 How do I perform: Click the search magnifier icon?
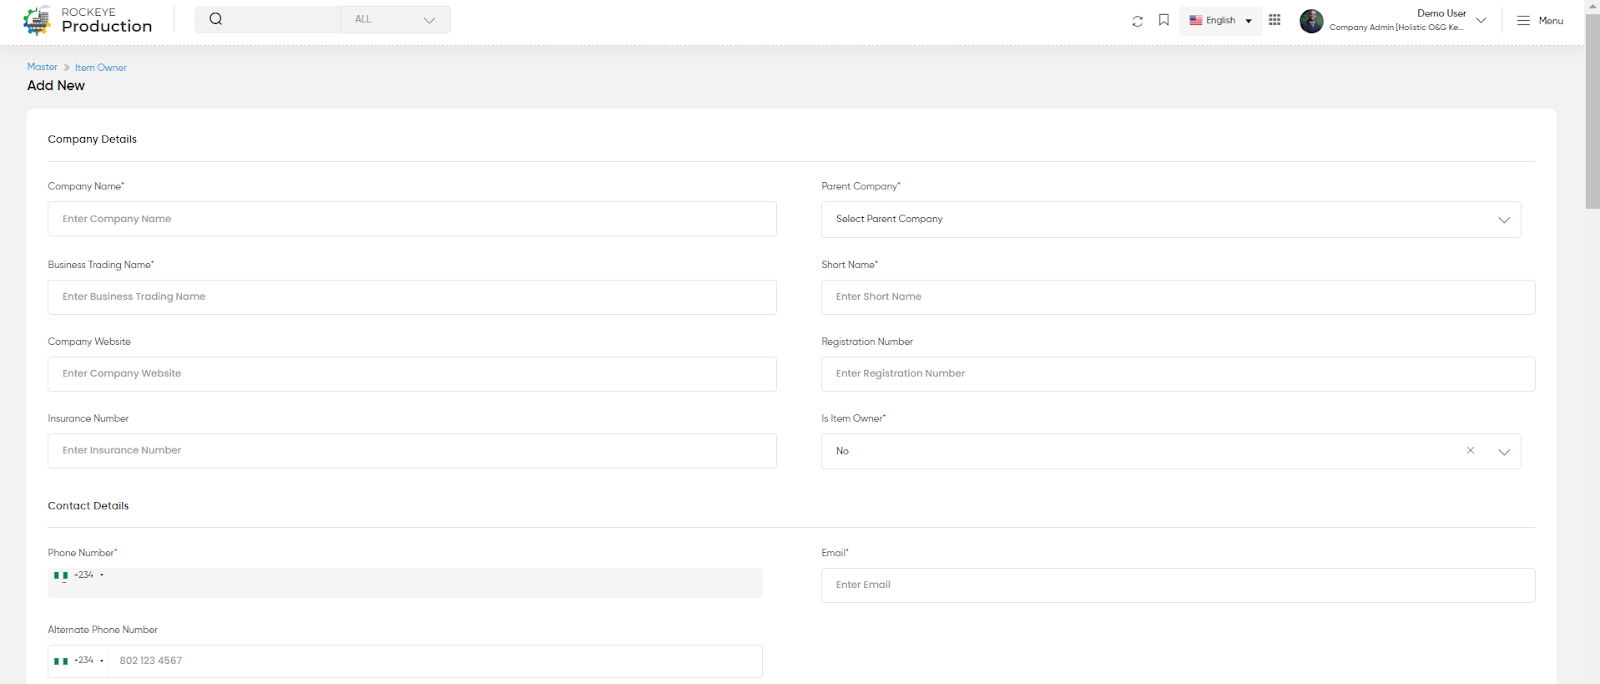point(216,19)
